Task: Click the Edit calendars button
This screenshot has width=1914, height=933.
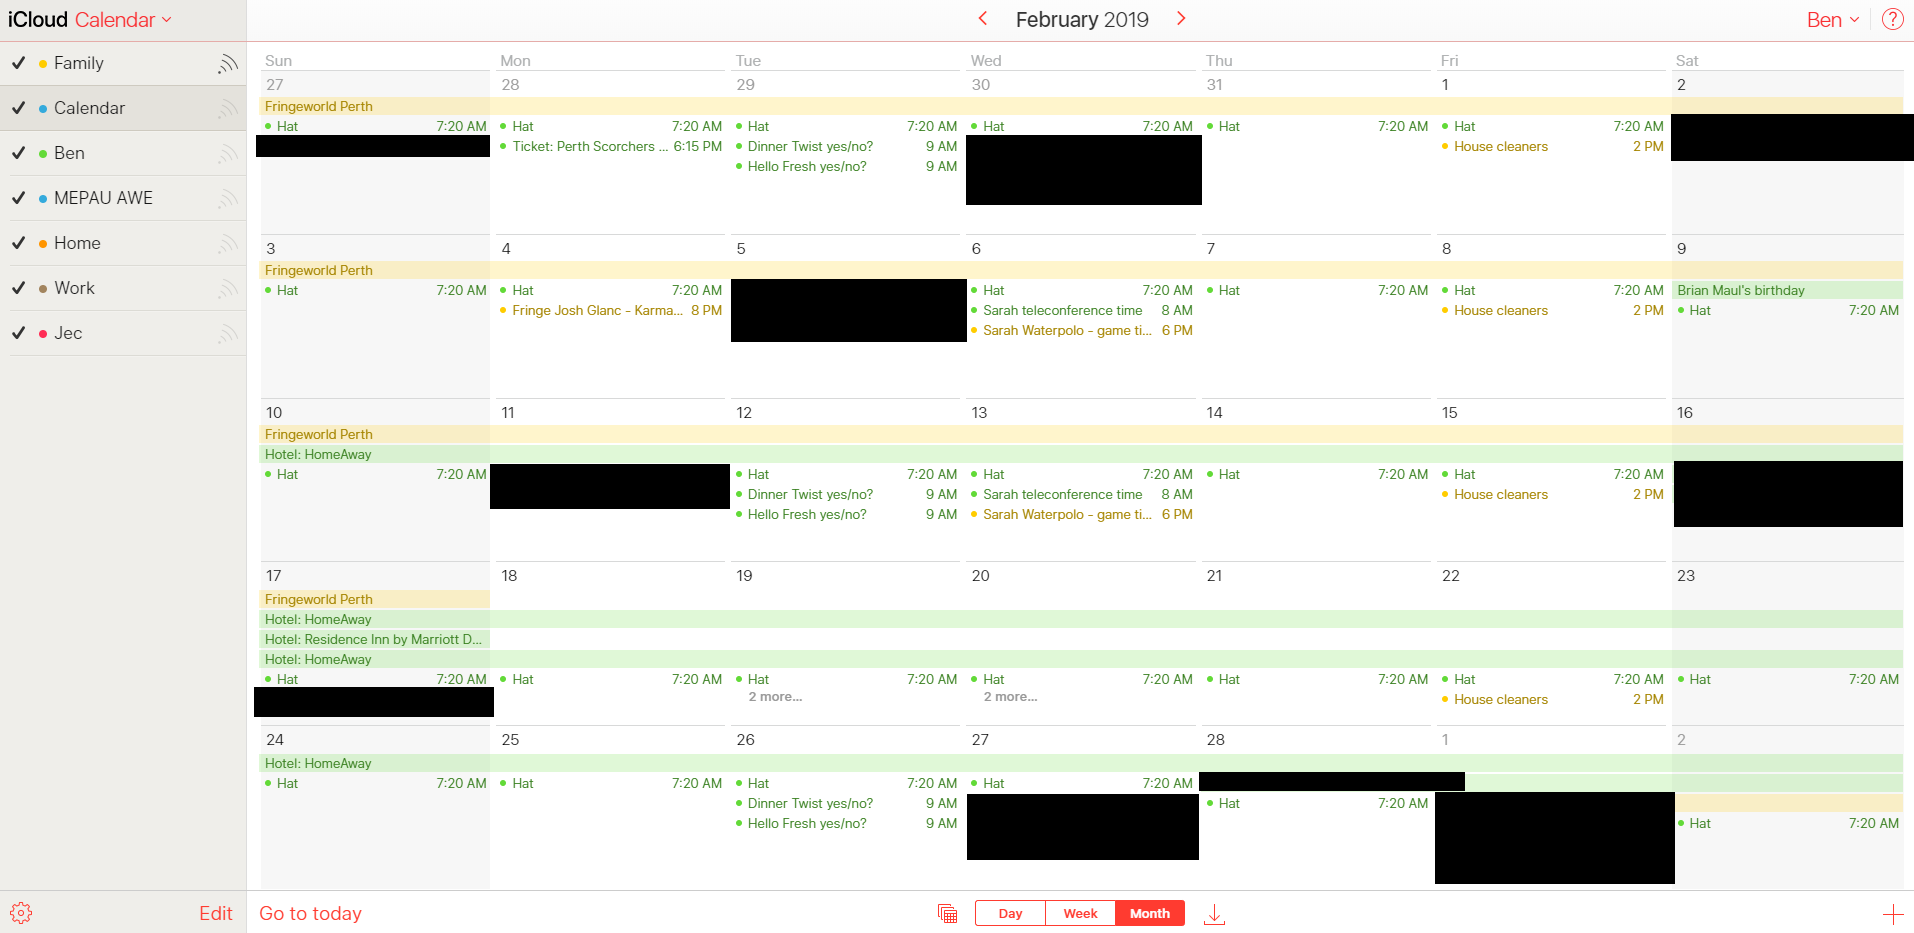Action: 215,913
